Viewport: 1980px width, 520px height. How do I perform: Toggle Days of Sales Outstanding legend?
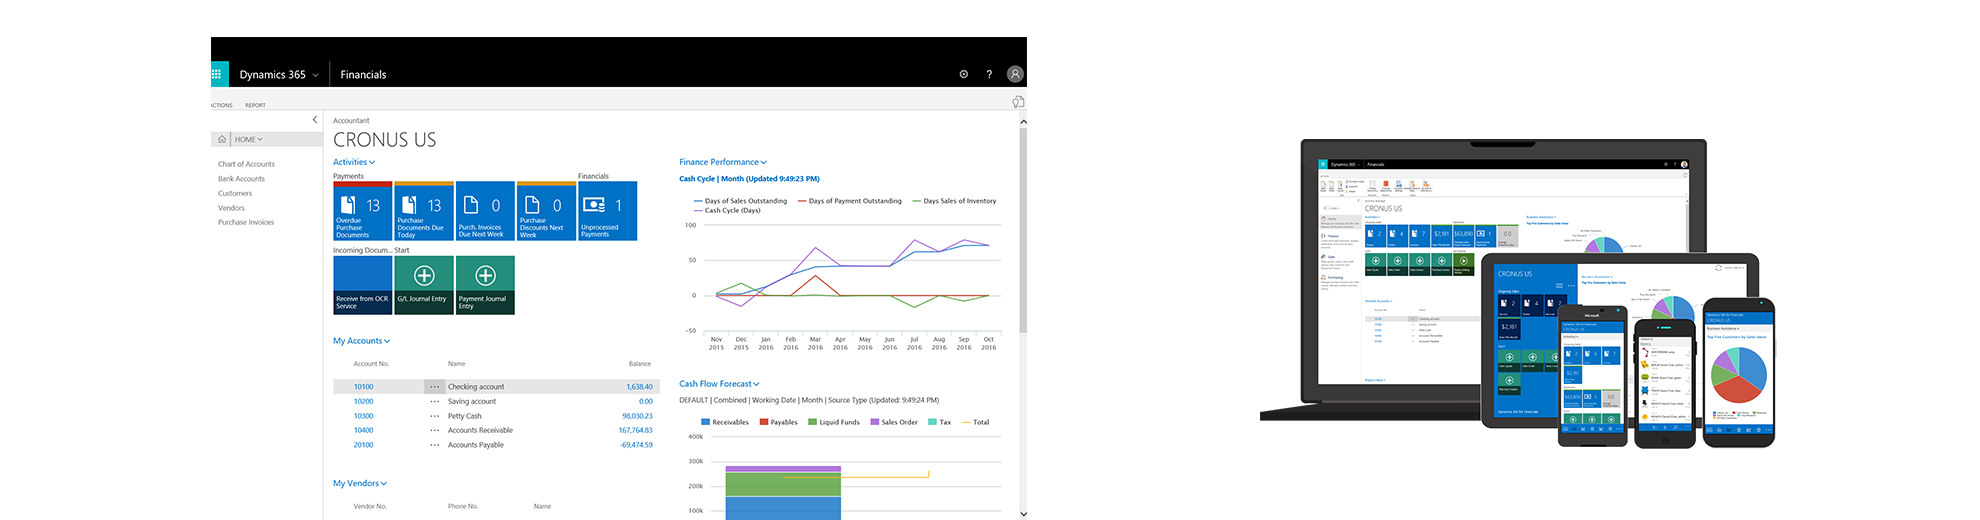740,201
